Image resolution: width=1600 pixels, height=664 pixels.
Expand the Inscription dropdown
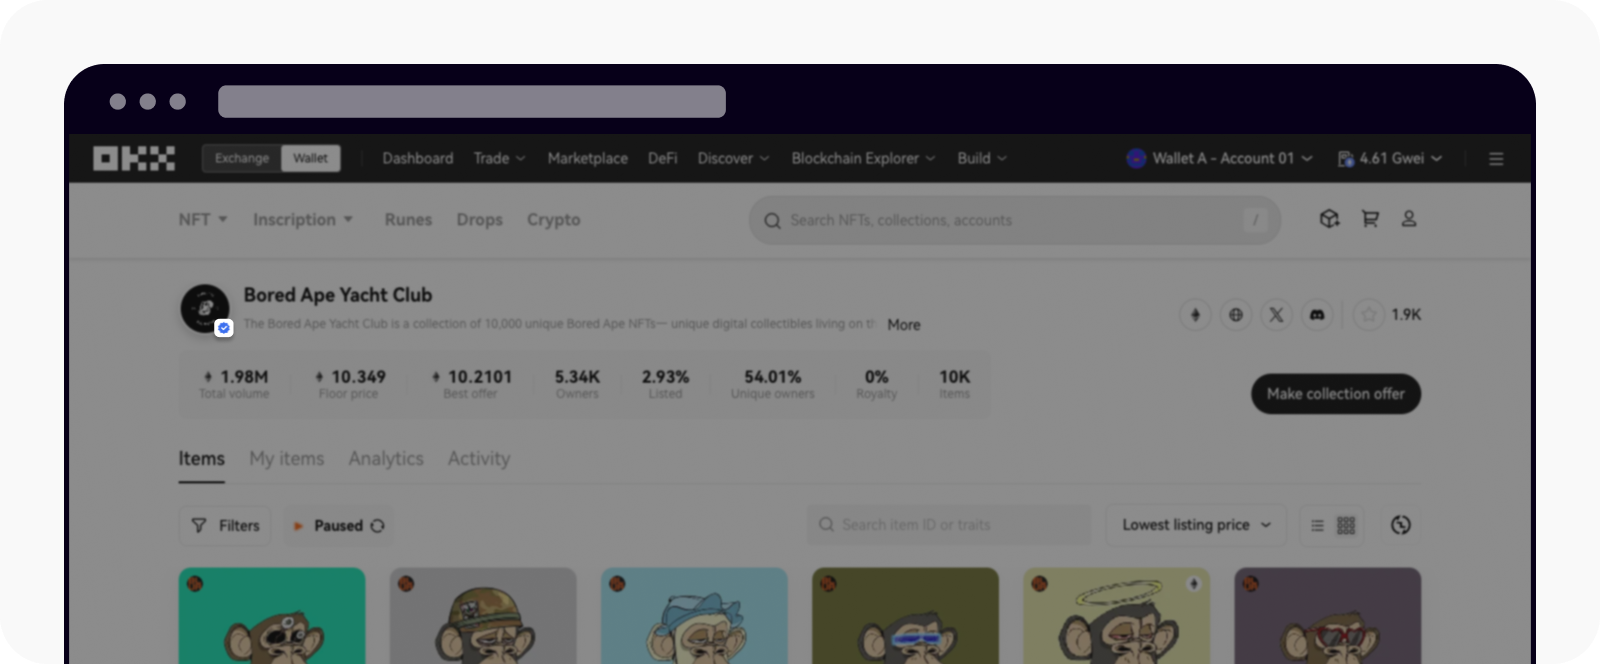tap(303, 219)
